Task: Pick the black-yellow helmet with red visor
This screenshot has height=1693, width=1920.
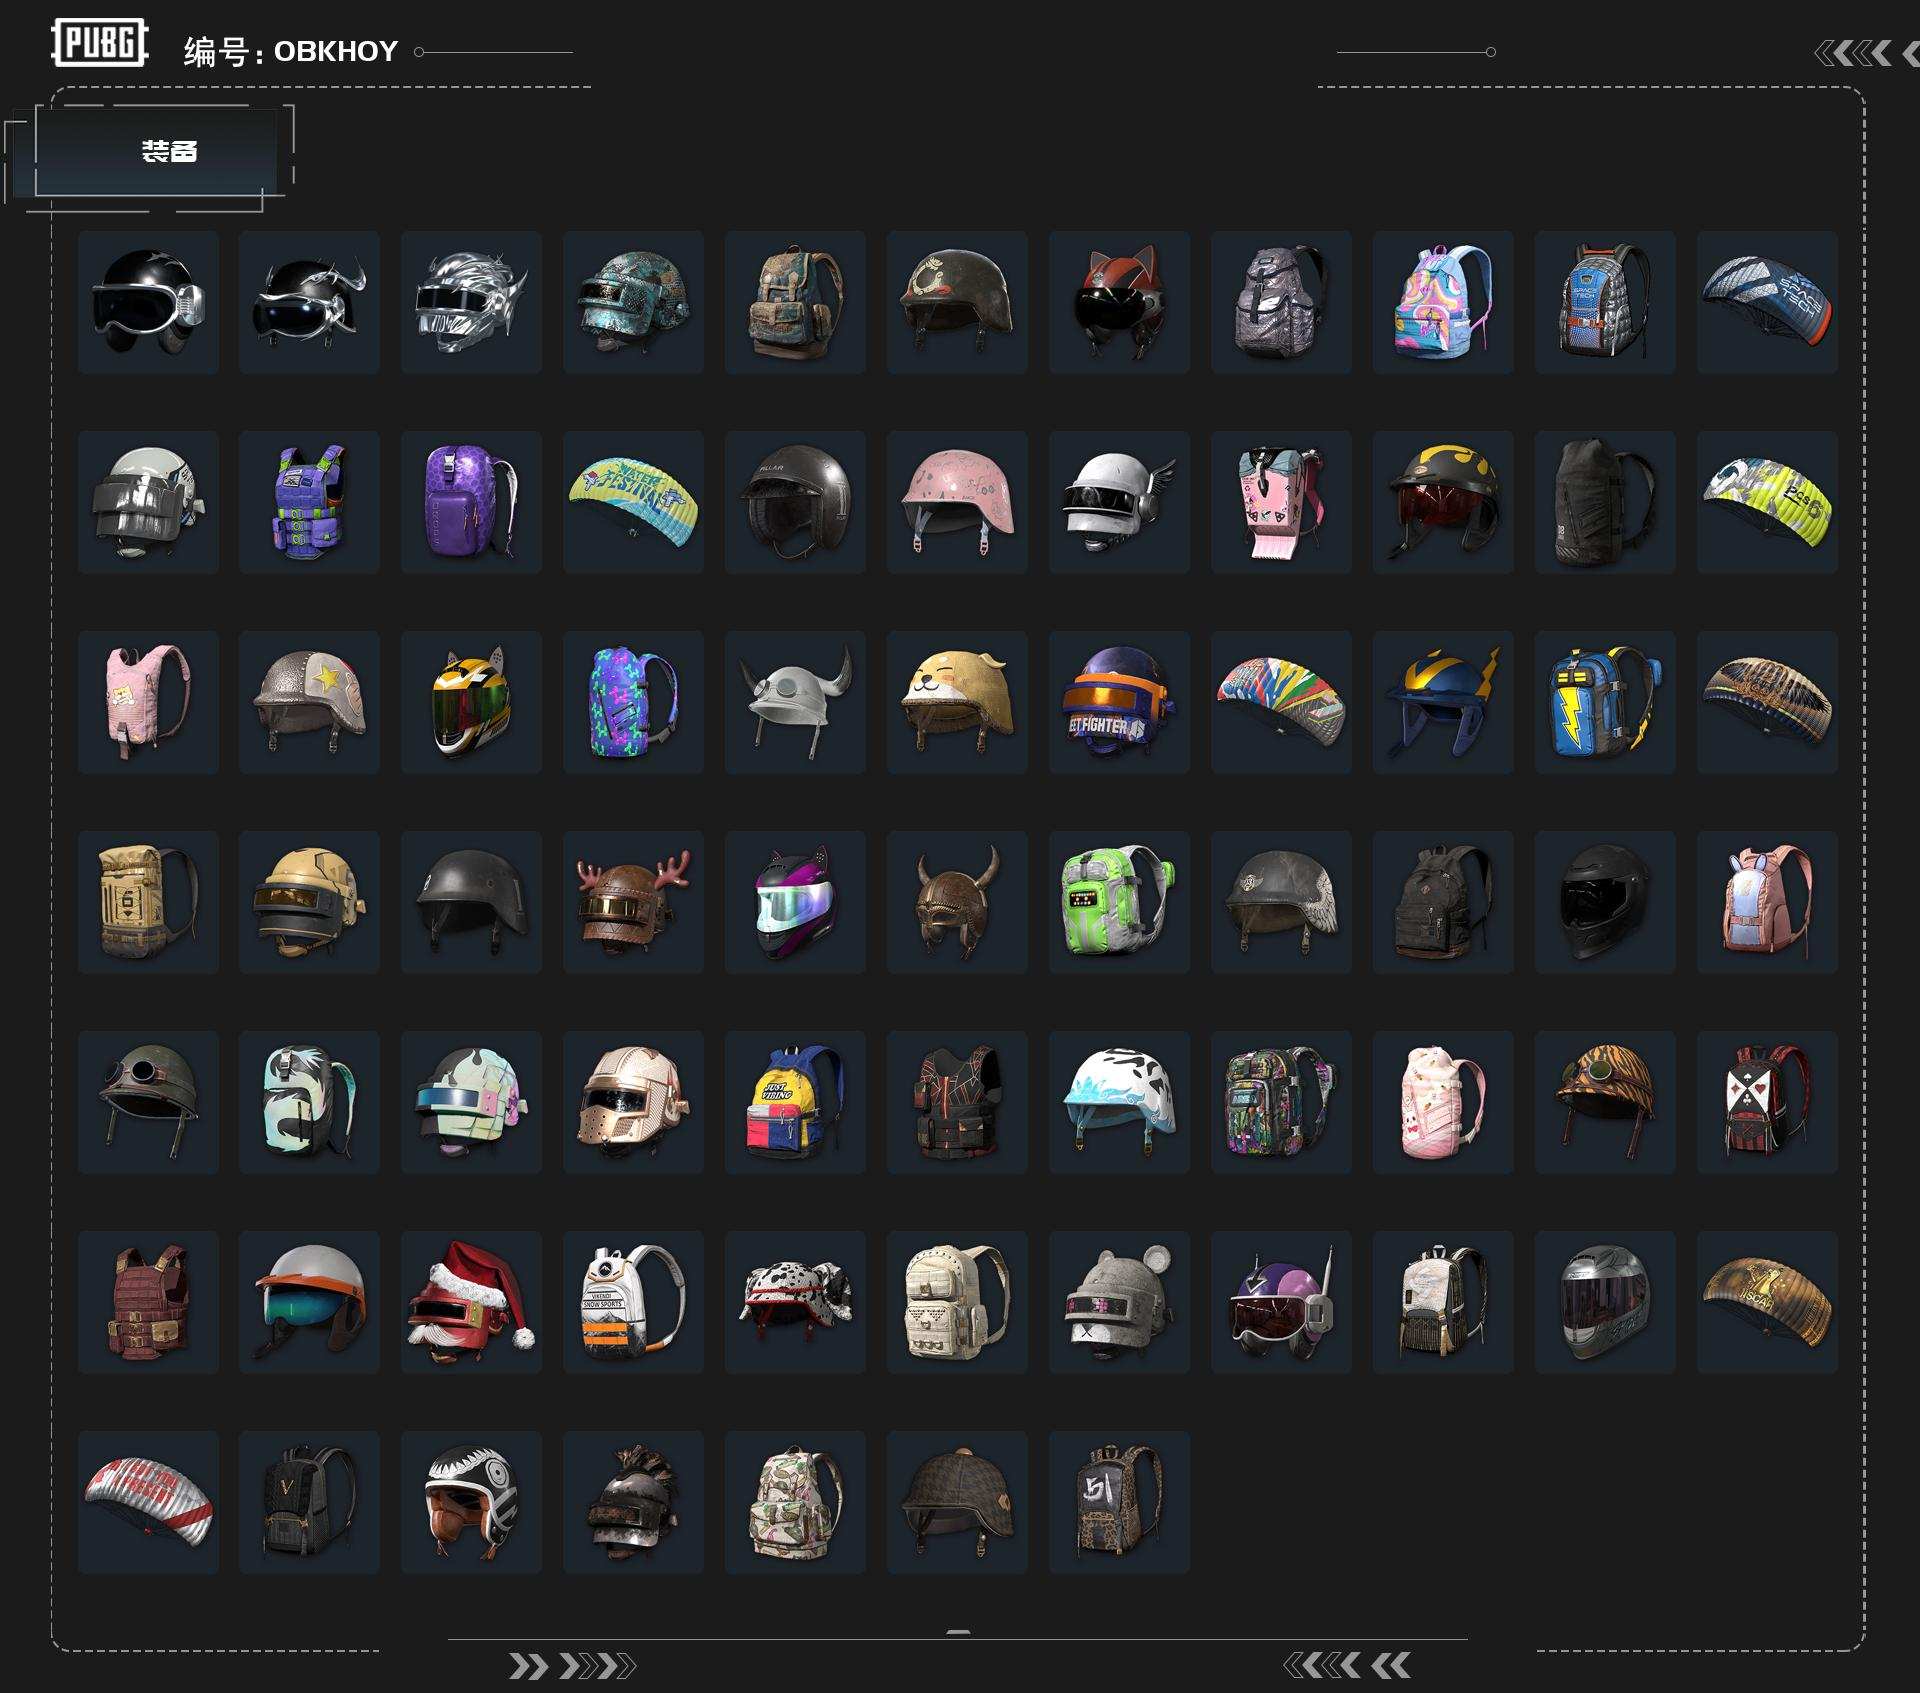Action: click(1443, 502)
